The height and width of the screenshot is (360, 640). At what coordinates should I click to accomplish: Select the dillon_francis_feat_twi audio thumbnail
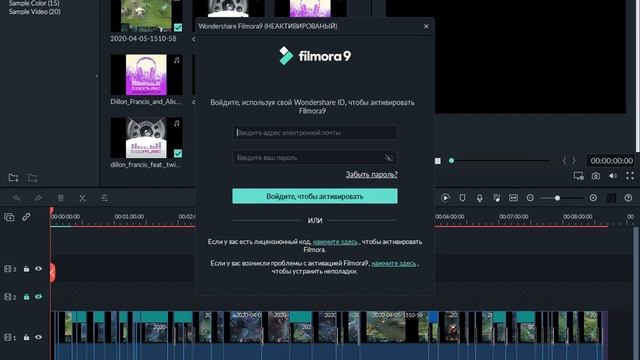[x=147, y=138]
